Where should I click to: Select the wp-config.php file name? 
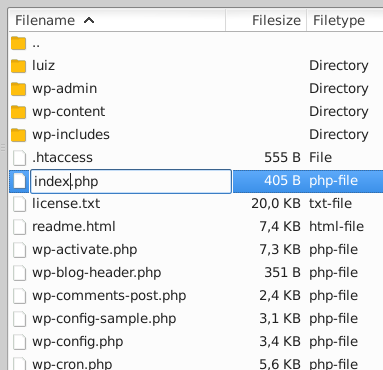[x=78, y=342]
